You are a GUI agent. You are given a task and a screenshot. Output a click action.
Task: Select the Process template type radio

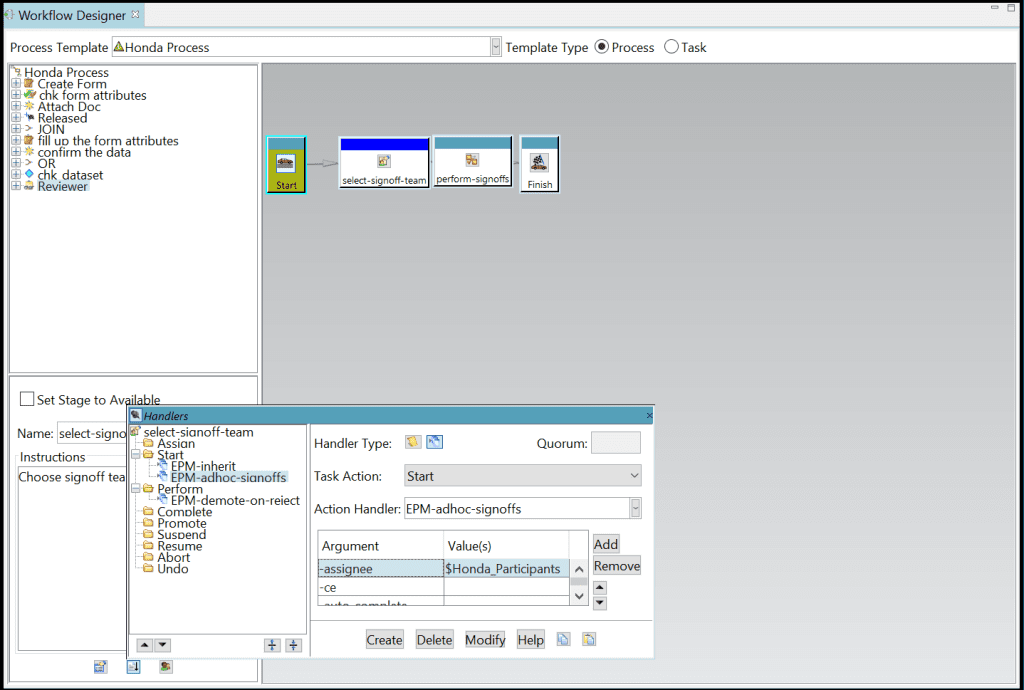602,47
